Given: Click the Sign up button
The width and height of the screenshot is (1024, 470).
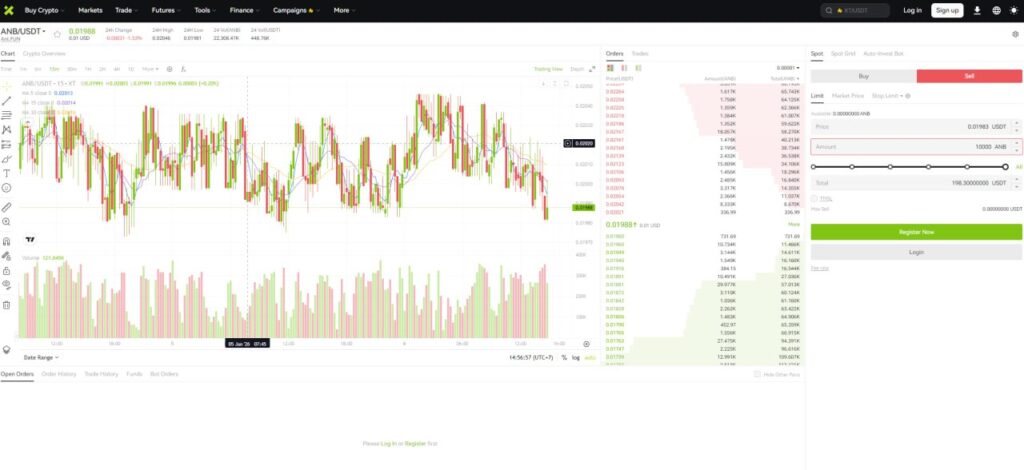Looking at the screenshot, I should [947, 10].
